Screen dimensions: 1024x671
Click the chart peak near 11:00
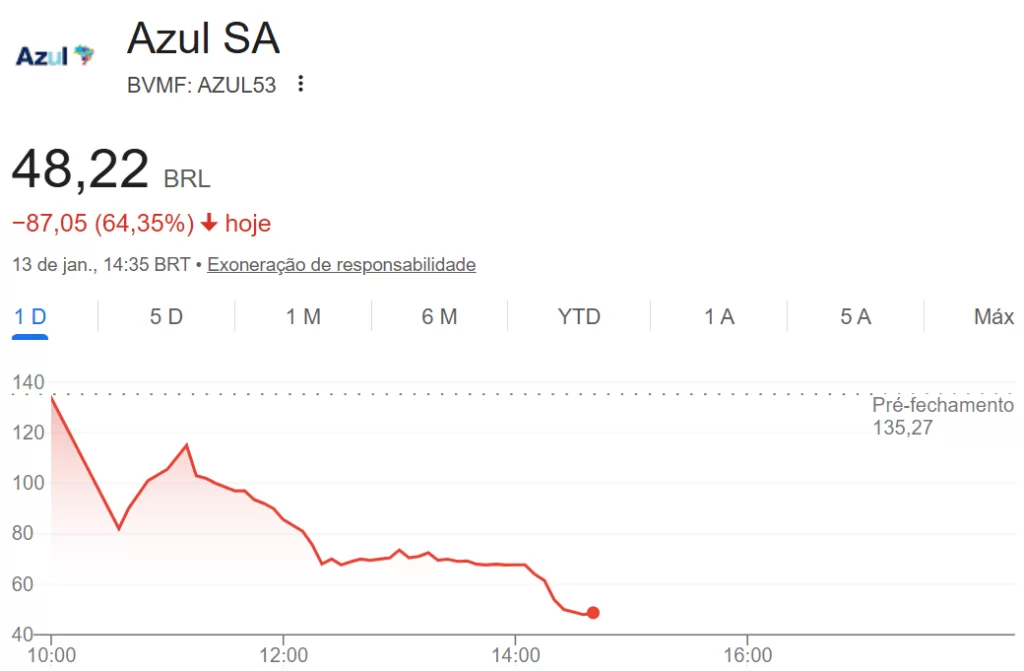click(x=187, y=444)
